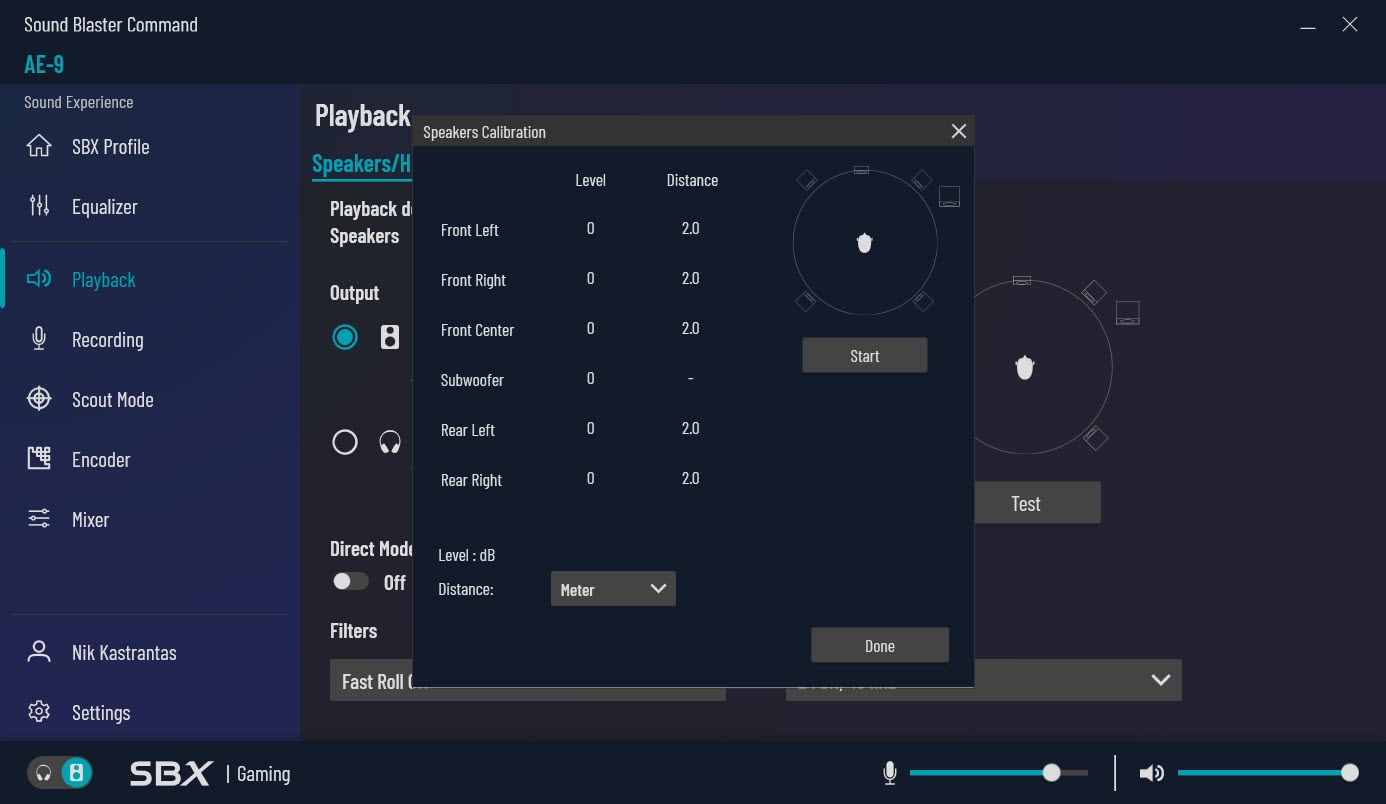1386x804 pixels.
Task: Click the Rear Left level value
Action: pyautogui.click(x=590, y=428)
